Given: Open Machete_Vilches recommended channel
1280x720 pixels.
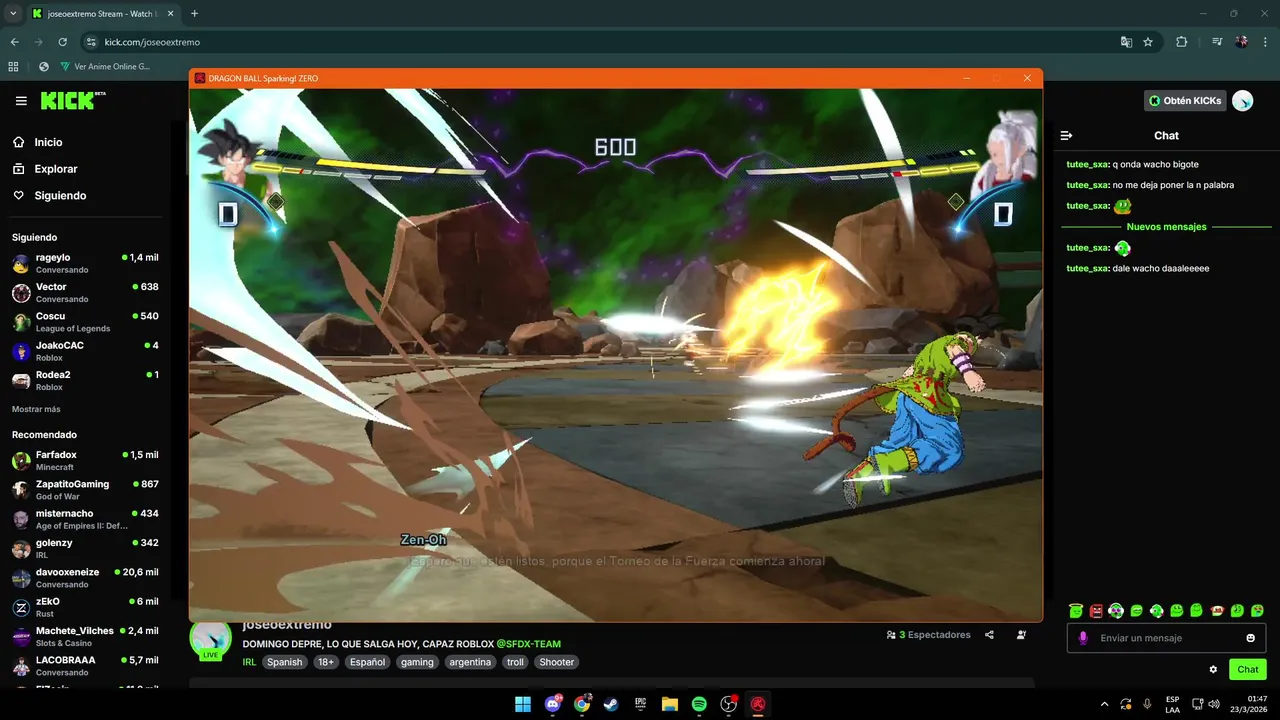Looking at the screenshot, I should point(85,636).
